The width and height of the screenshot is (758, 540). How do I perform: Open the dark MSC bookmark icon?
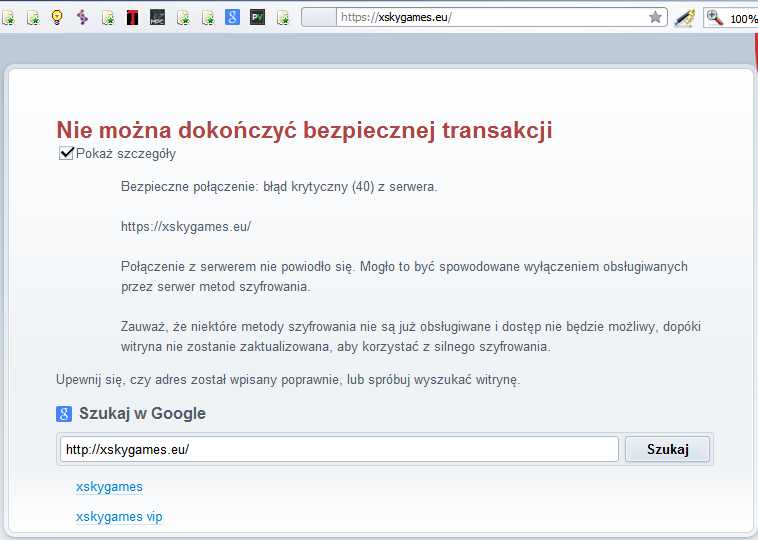pyautogui.click(x=158, y=18)
